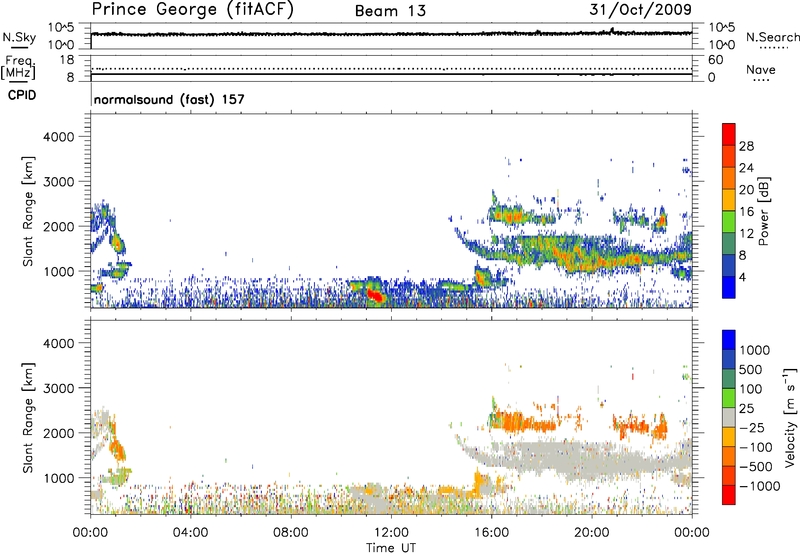Click the '25' Velocity color bar value
The image size is (800, 554).
[x=746, y=409]
